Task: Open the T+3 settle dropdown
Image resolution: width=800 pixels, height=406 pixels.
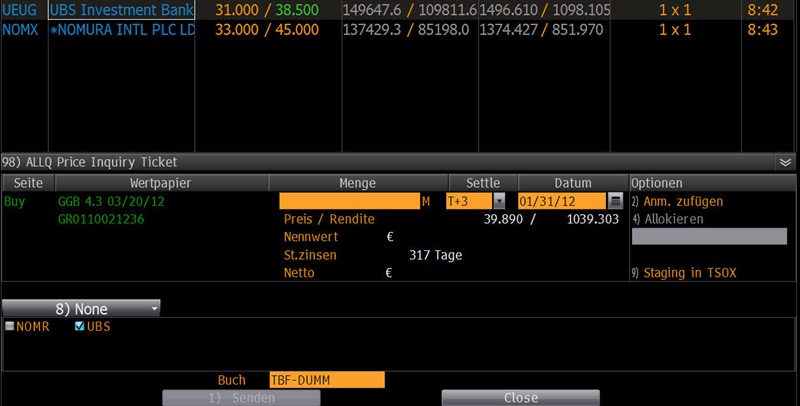Action: pos(499,202)
